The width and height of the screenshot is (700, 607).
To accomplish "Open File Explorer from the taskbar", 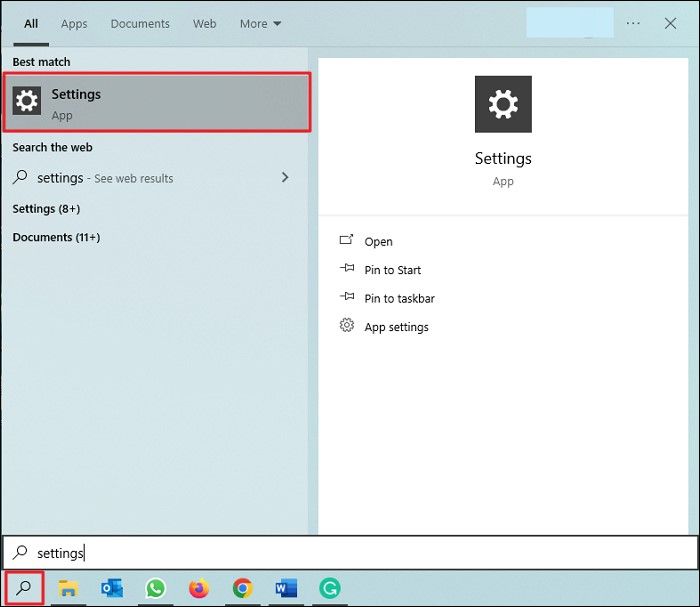I will tap(69, 589).
